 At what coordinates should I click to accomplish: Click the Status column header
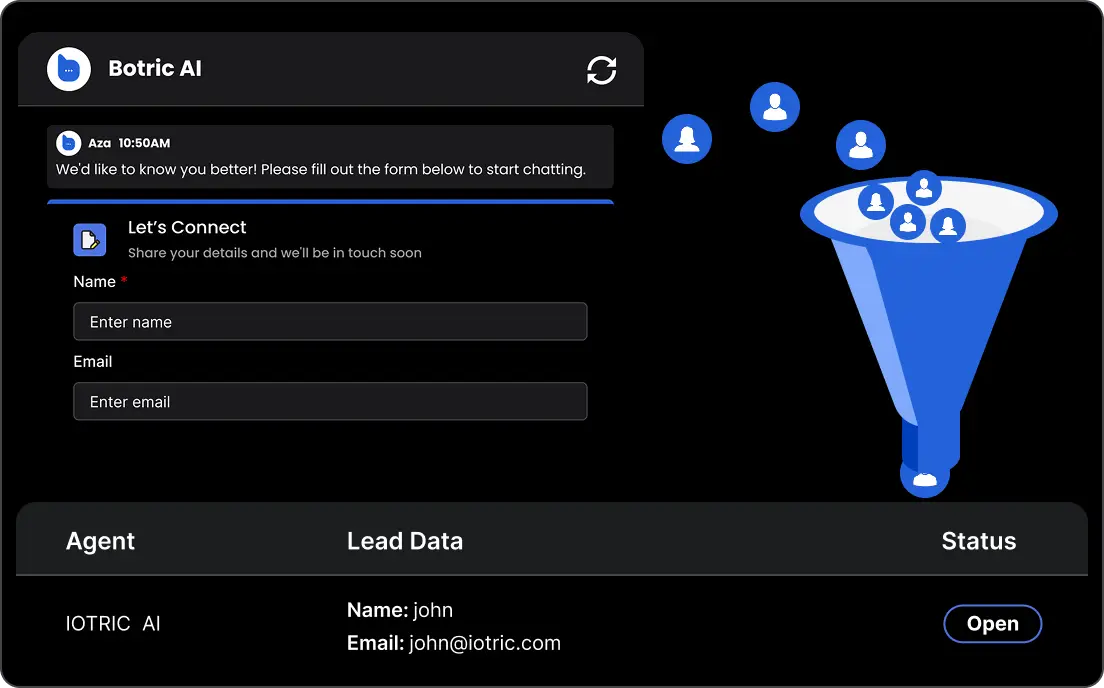(x=979, y=541)
